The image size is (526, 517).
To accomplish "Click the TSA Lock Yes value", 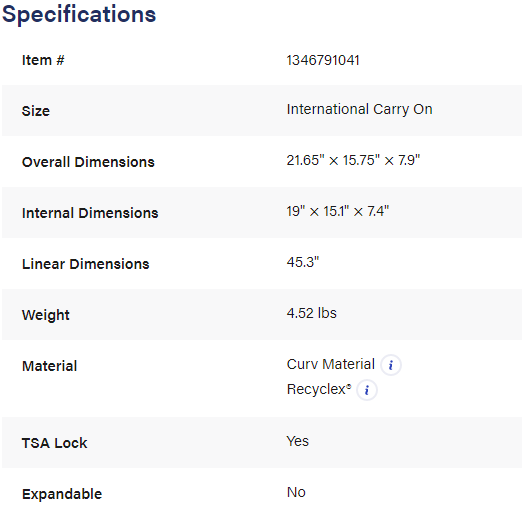I will (298, 441).
